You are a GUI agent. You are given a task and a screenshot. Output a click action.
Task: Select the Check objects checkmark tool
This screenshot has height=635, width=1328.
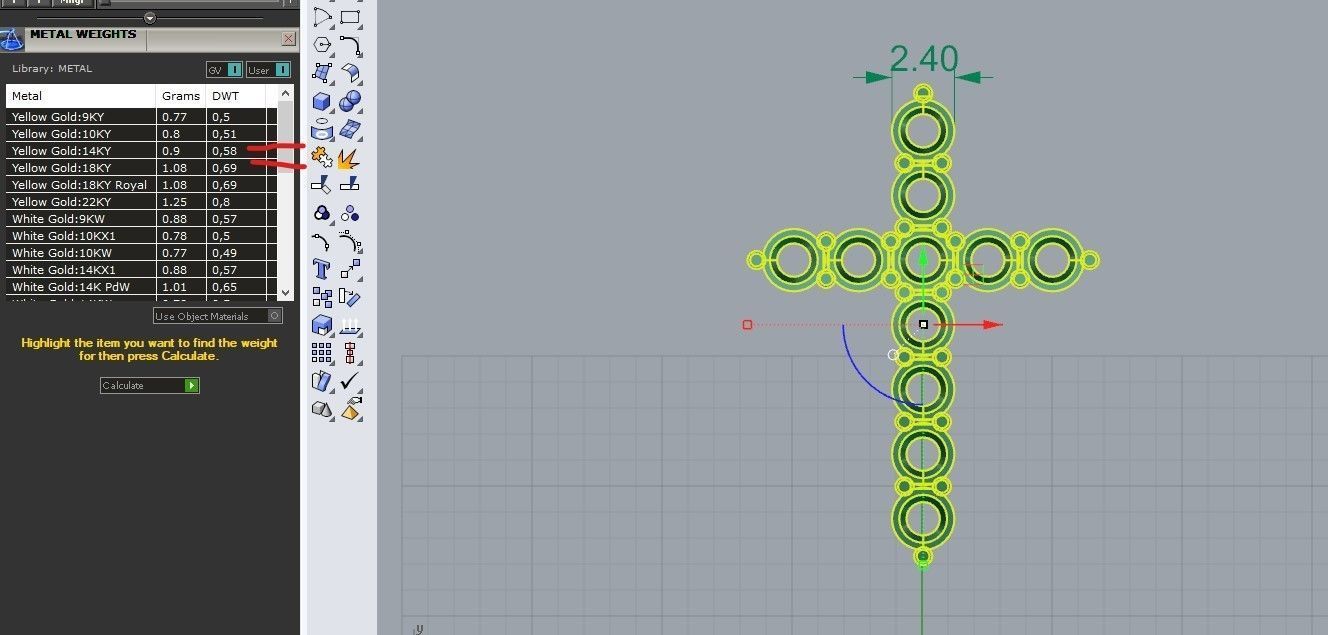pyautogui.click(x=350, y=381)
